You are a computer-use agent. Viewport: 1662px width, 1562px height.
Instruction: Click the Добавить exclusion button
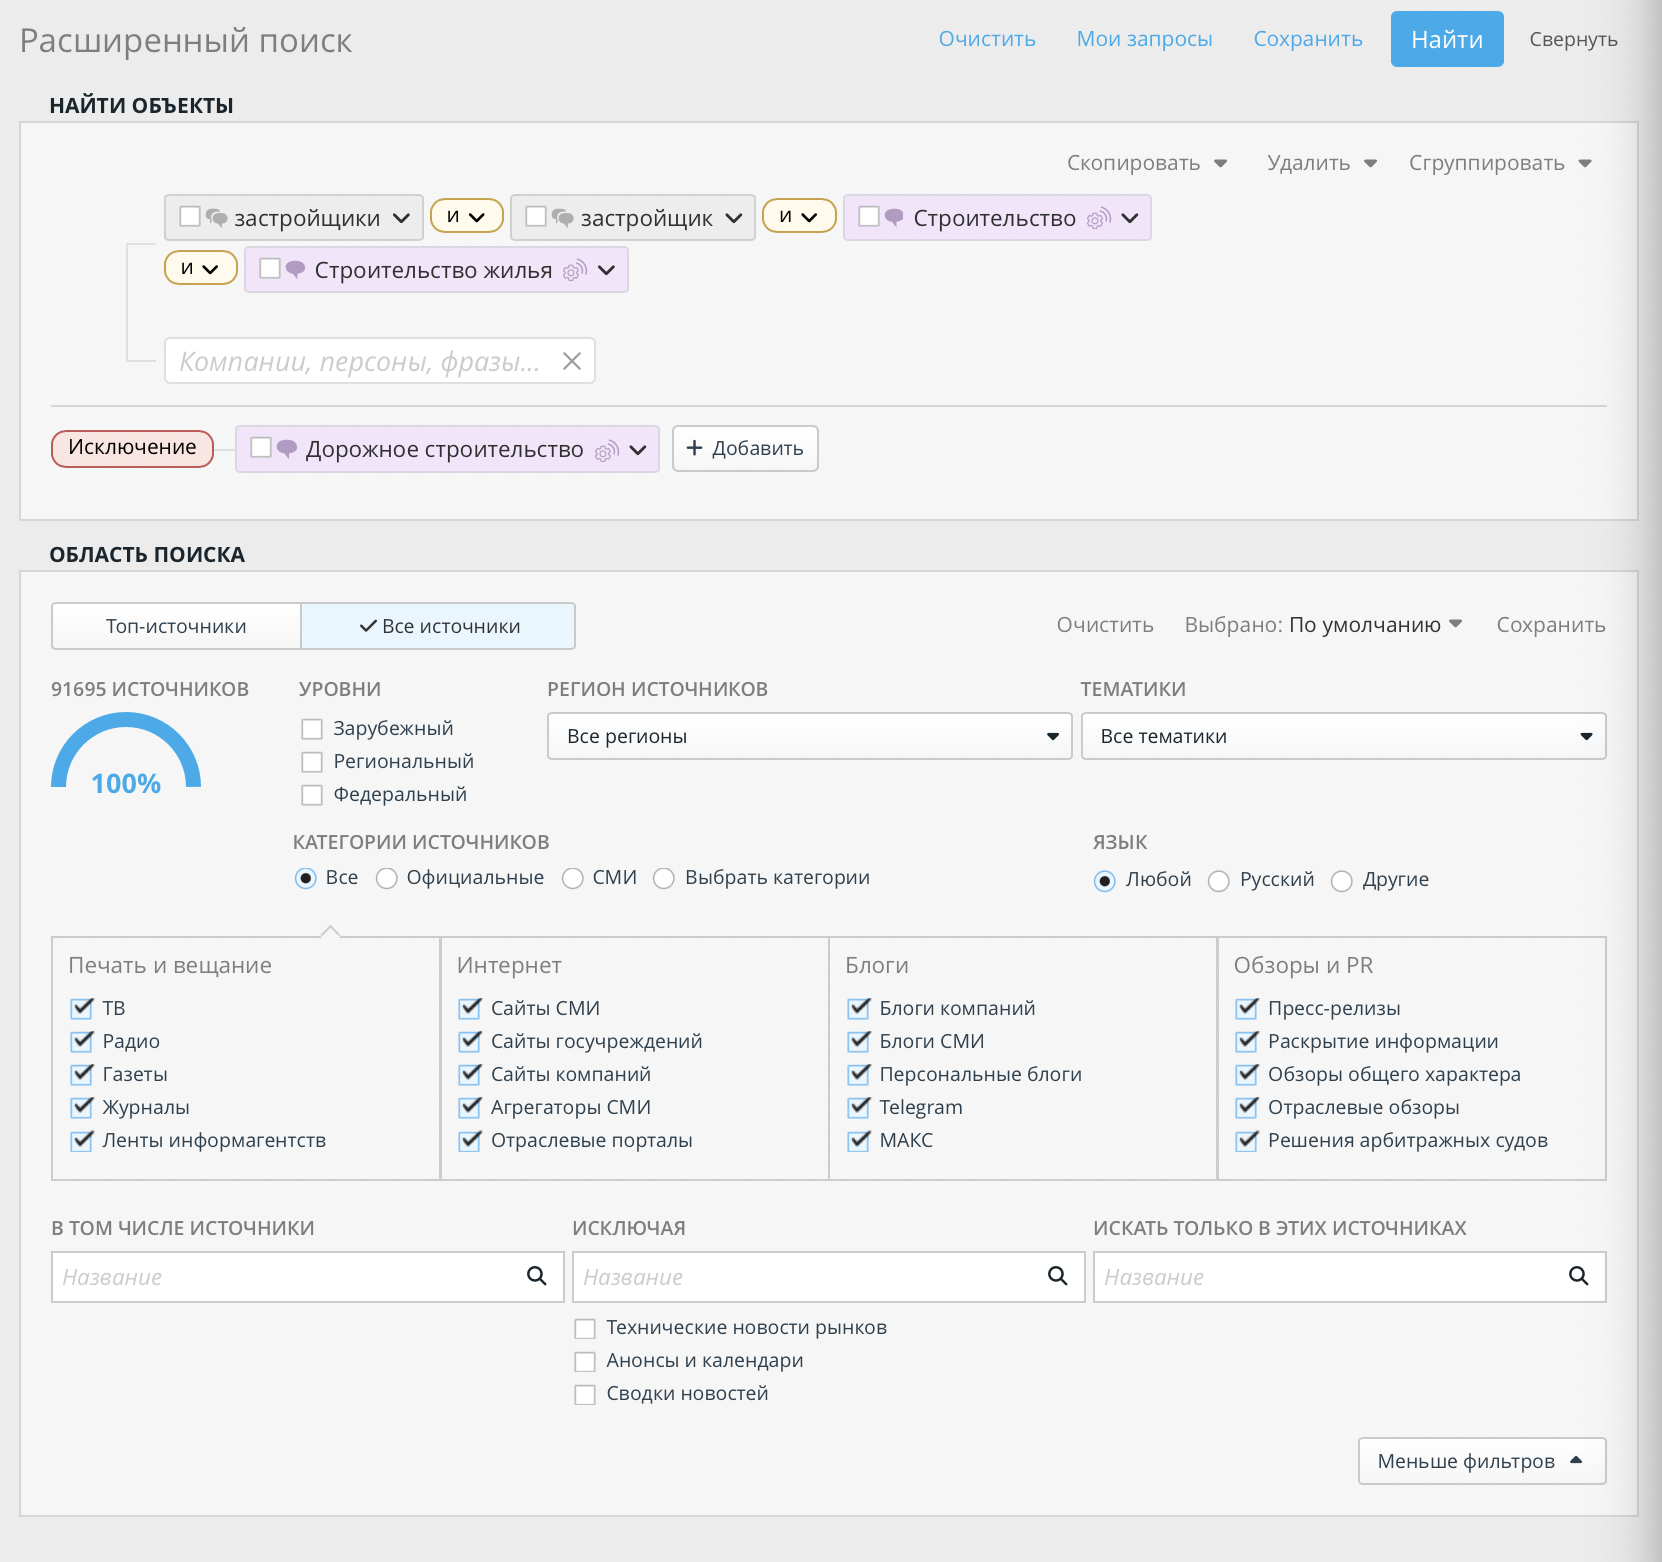745,448
